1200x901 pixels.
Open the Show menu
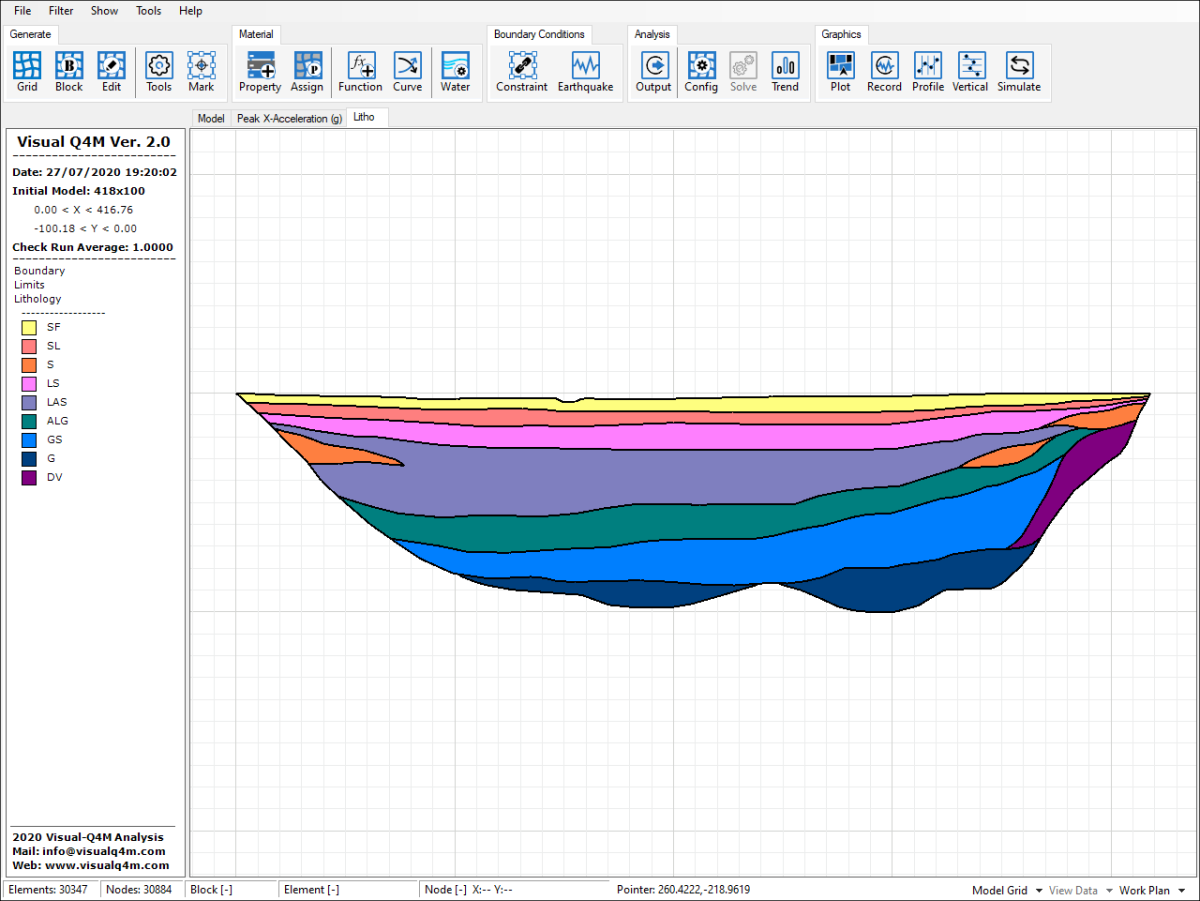point(104,11)
